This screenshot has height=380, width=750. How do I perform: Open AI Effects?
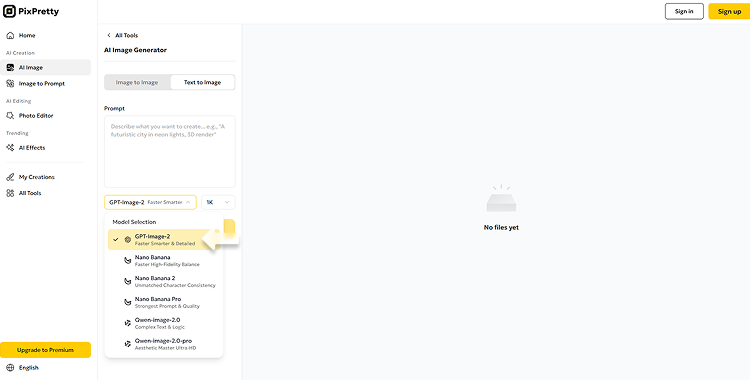(x=45, y=148)
